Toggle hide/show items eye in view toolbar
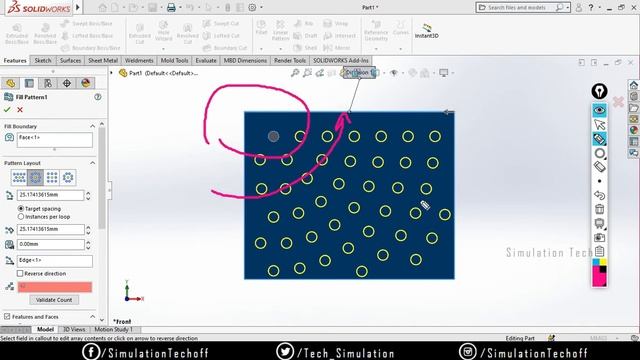Screen dimensions: 640x360 (394, 73)
